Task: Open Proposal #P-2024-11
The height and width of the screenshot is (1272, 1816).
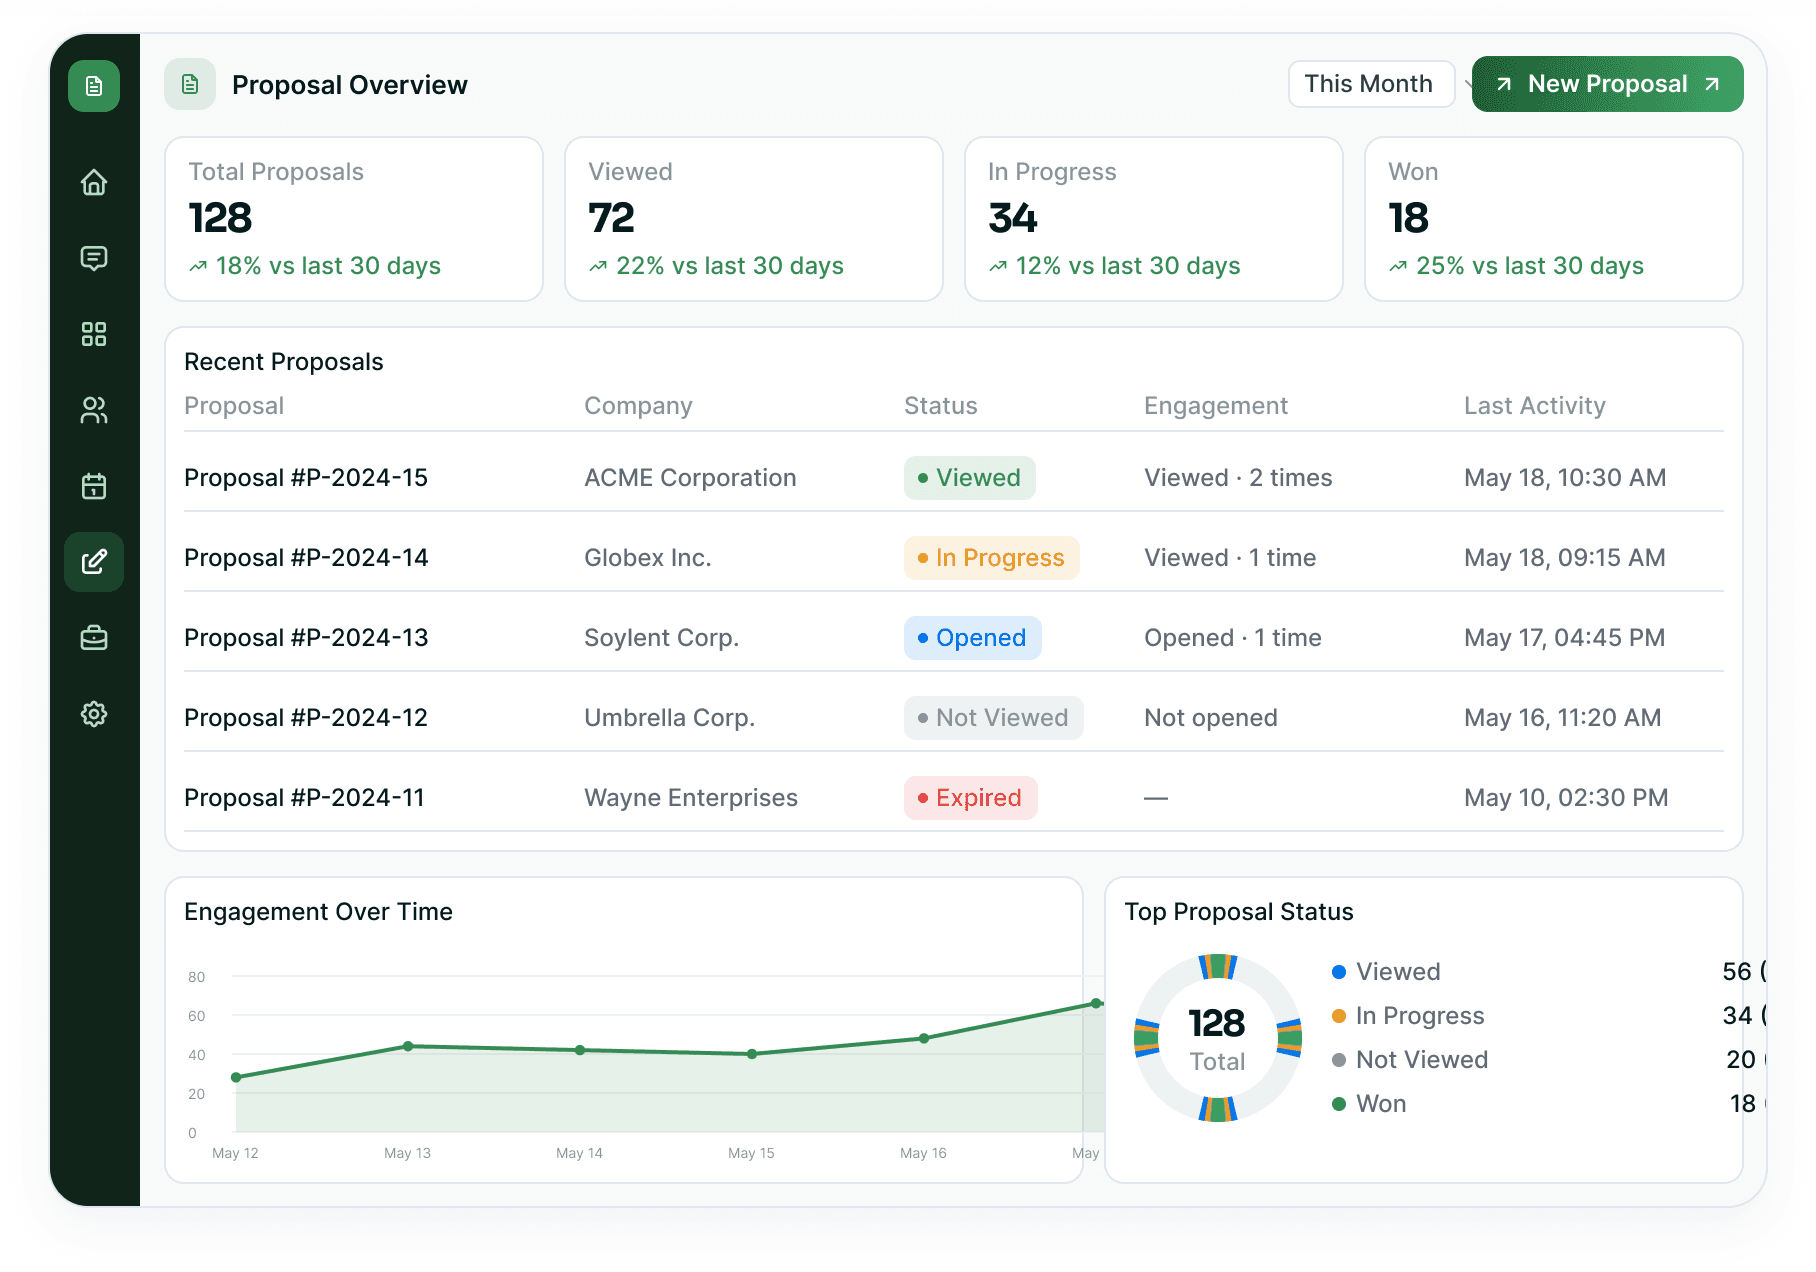Action: tap(304, 798)
